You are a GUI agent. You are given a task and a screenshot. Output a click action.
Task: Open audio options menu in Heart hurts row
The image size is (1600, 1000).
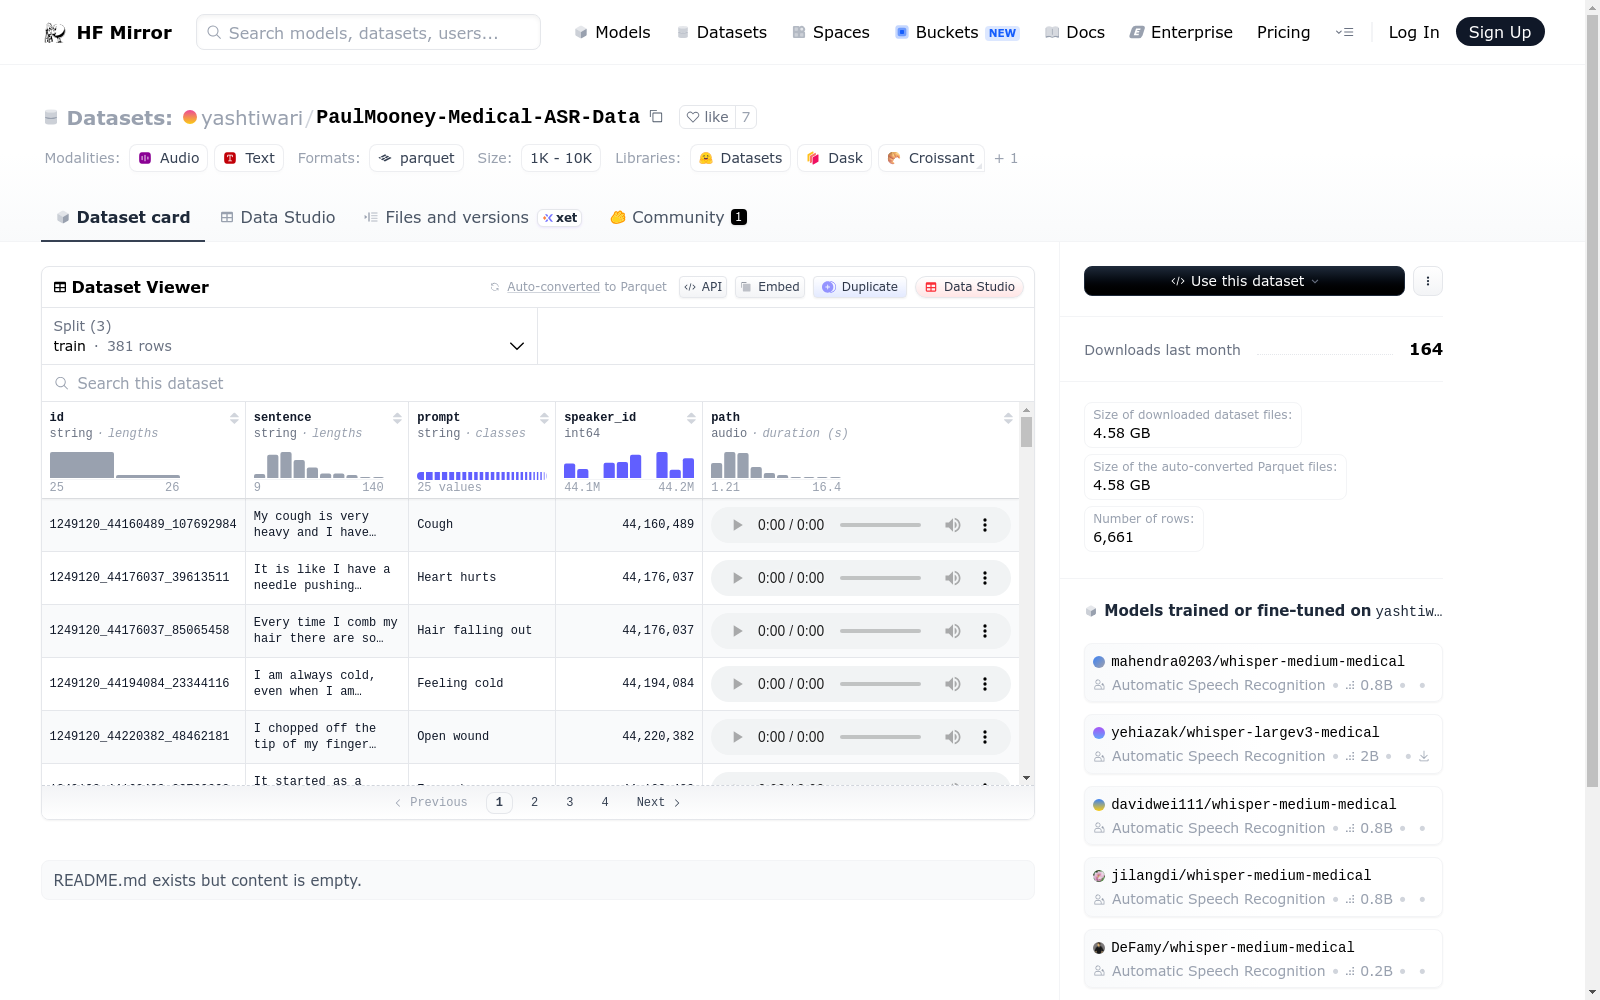(985, 578)
